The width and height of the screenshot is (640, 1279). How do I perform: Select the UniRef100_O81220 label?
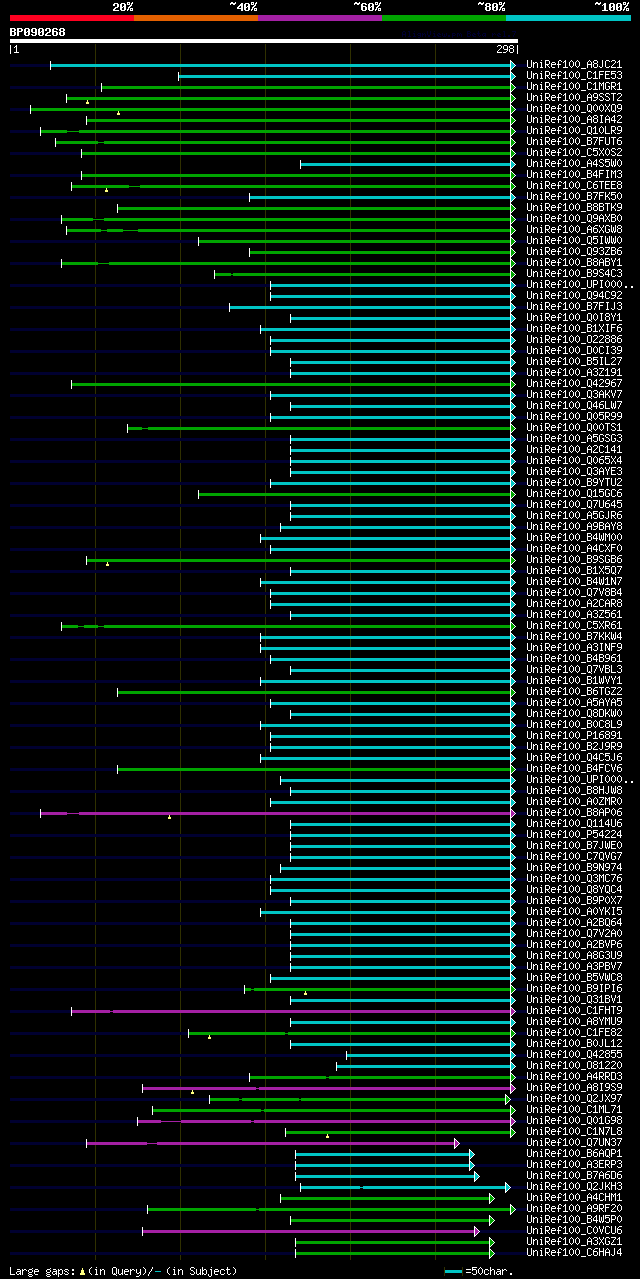coord(574,1065)
